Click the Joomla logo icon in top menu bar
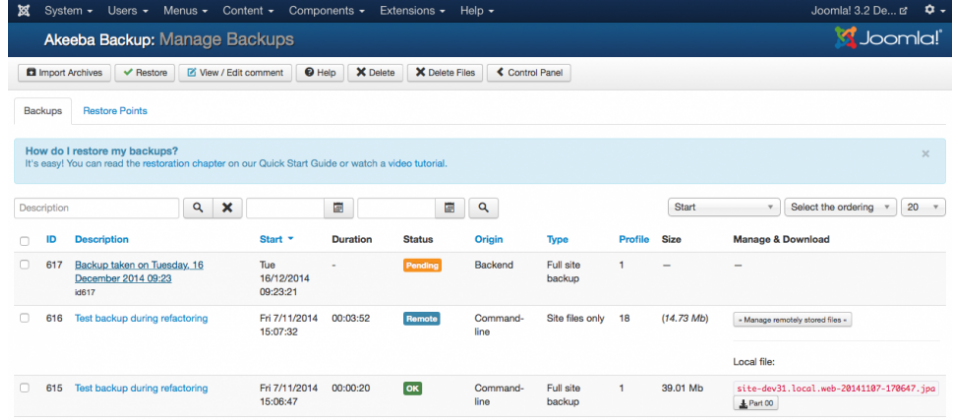The height and width of the screenshot is (420, 960). (24, 10)
